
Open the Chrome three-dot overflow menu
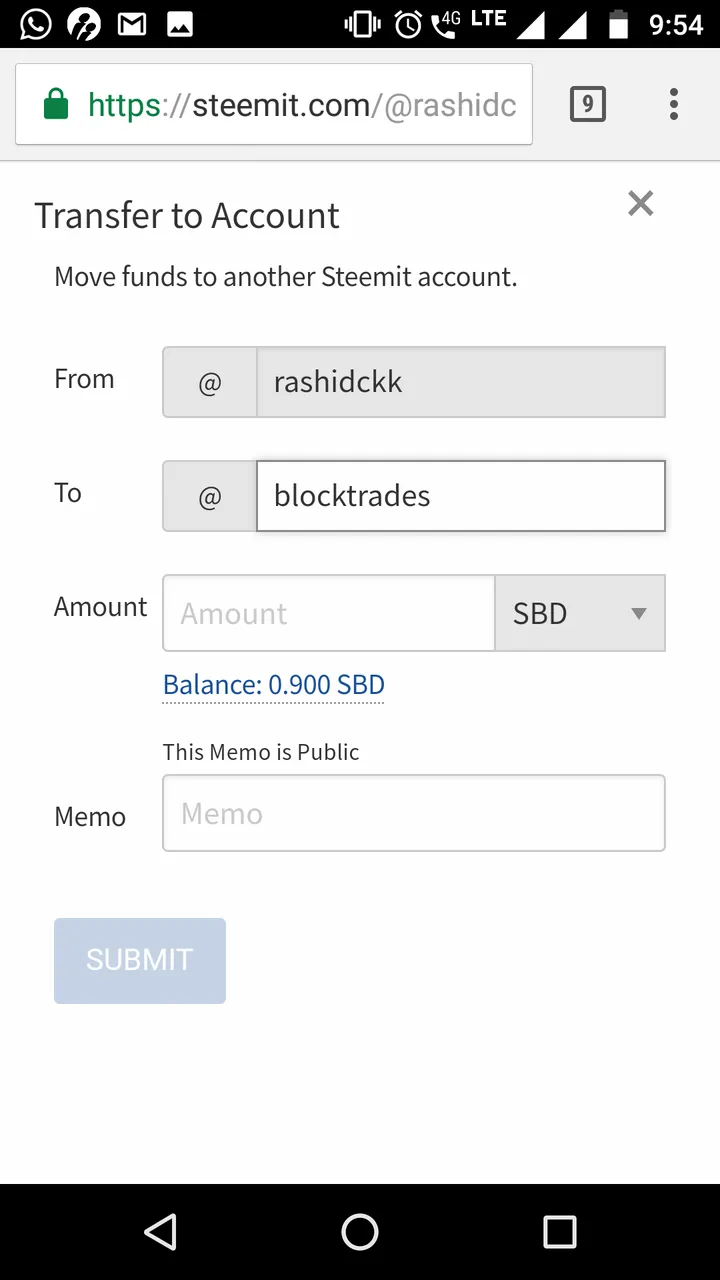pos(674,104)
